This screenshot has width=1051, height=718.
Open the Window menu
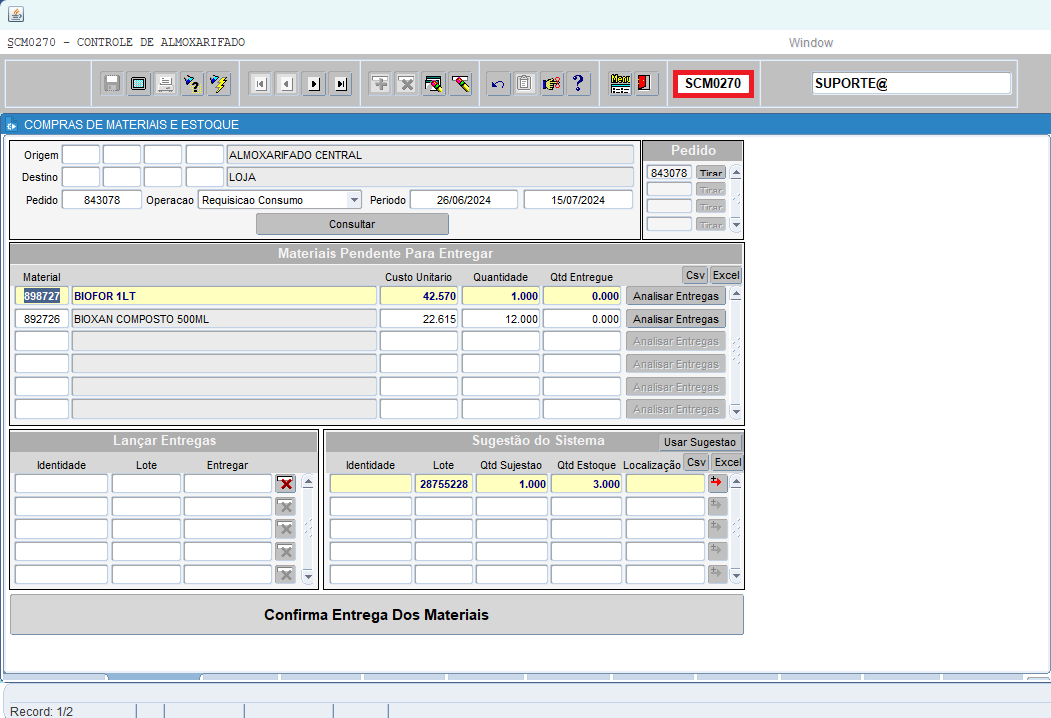point(810,43)
